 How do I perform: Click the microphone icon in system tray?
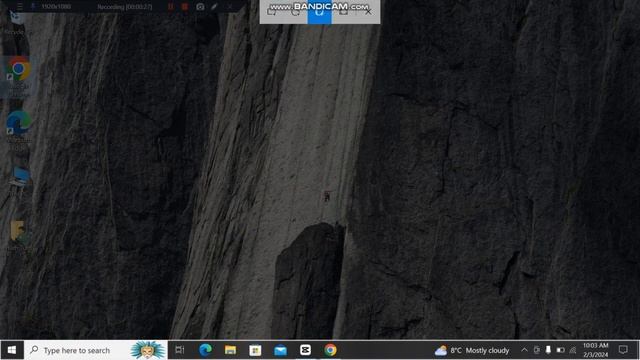coord(548,350)
